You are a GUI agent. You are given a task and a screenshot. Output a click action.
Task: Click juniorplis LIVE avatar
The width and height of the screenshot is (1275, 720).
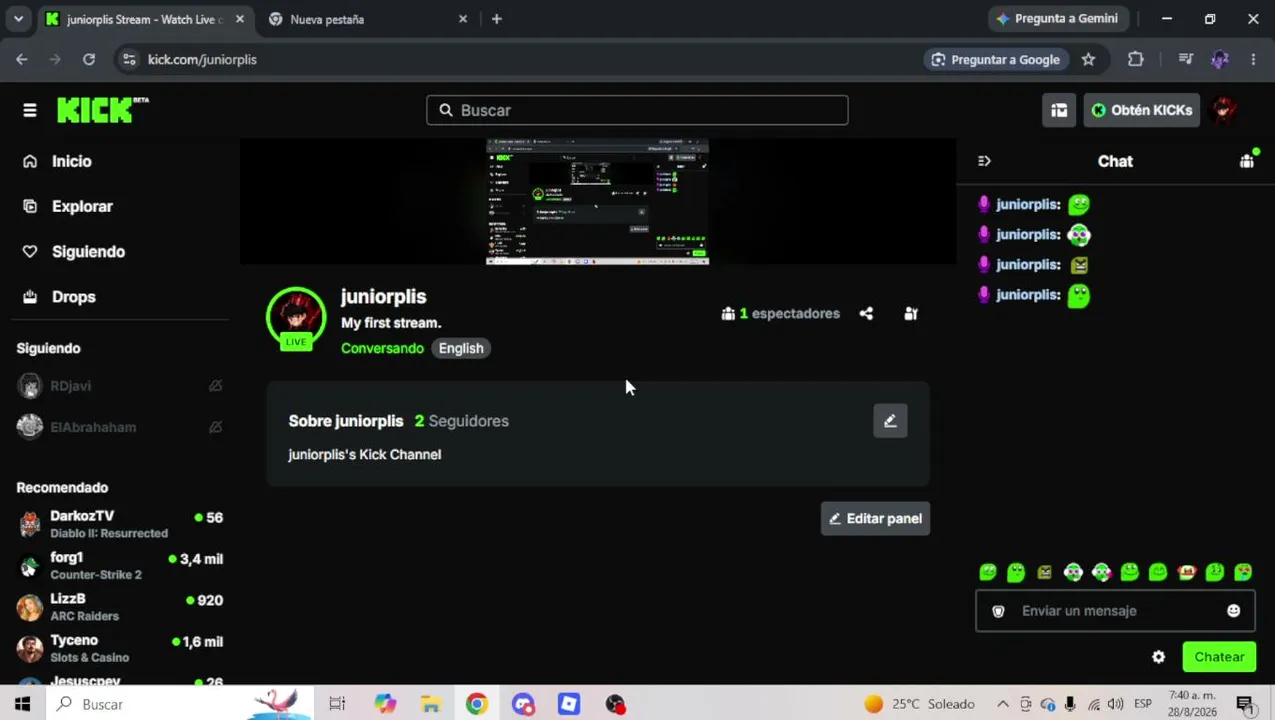296,317
